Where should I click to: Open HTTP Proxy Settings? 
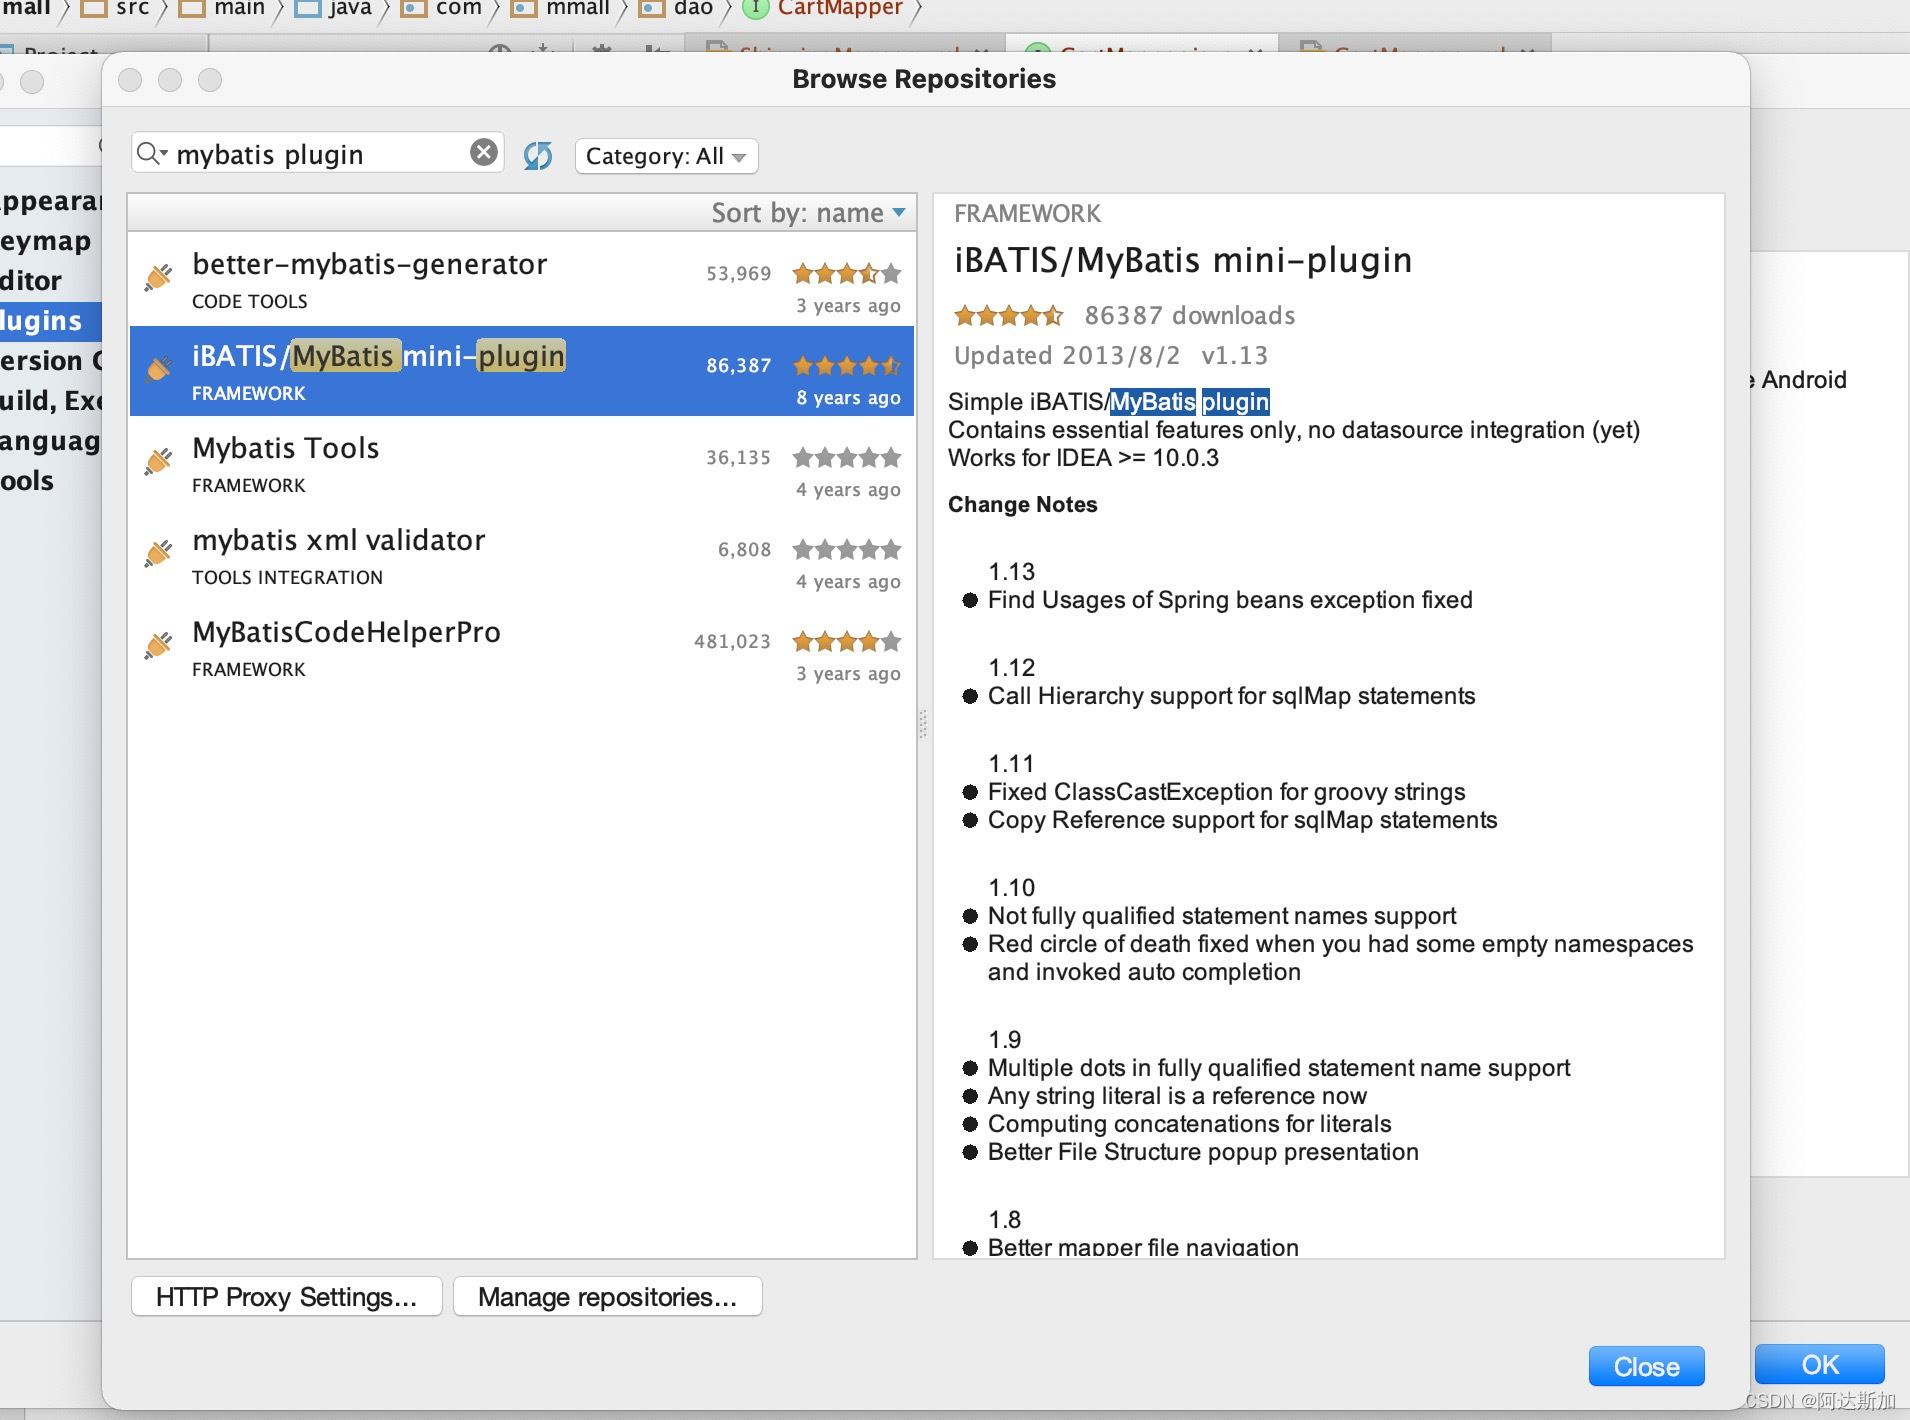(x=287, y=1297)
